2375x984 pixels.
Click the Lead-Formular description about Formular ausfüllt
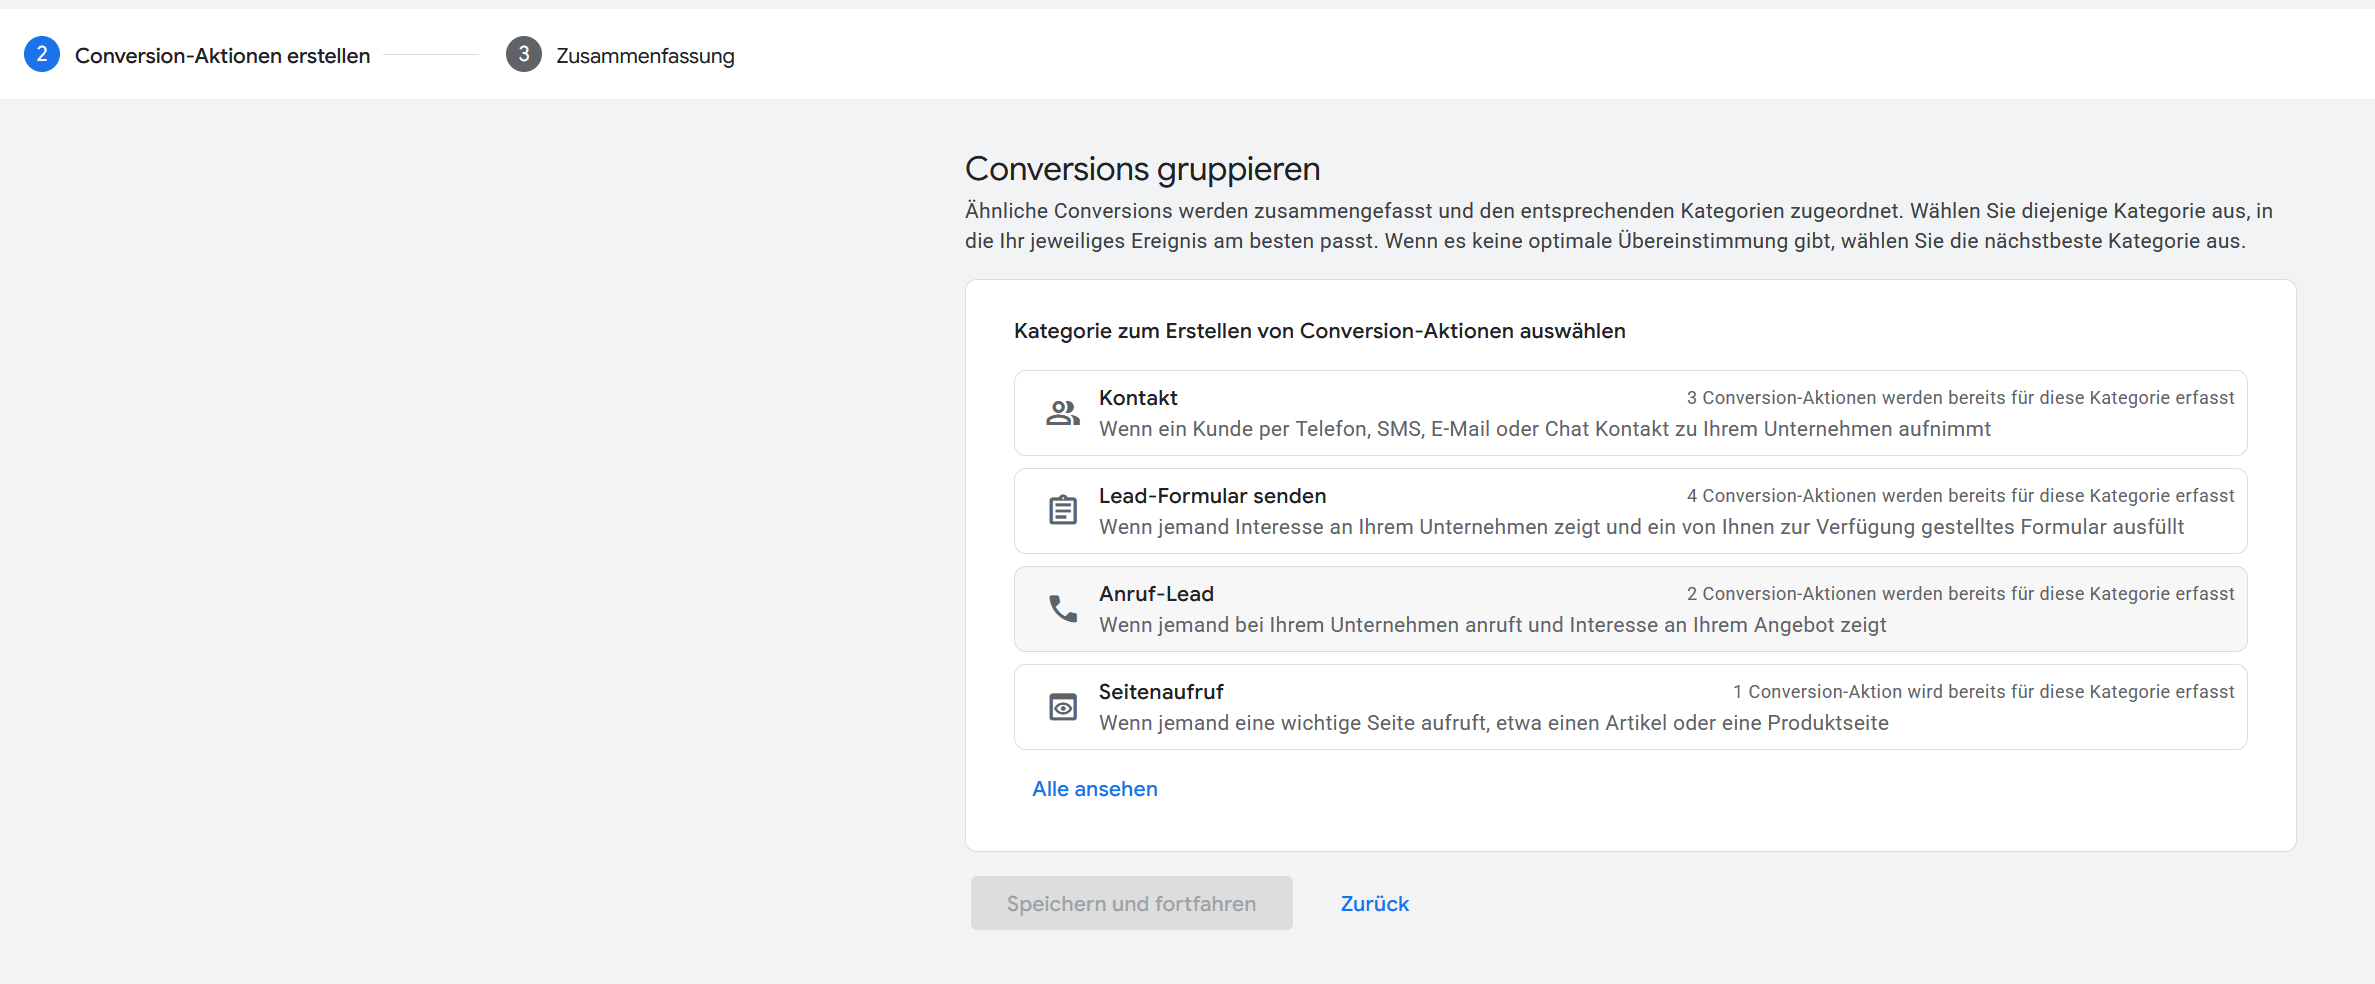tap(1640, 527)
